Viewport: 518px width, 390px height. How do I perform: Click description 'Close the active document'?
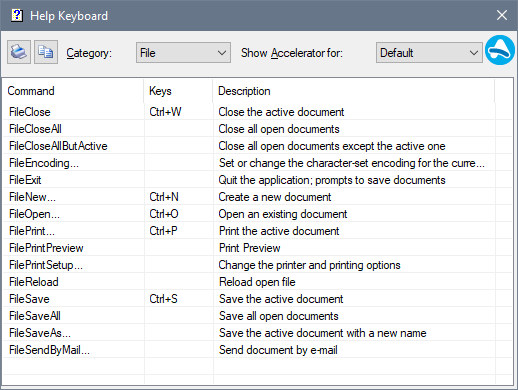click(281, 112)
